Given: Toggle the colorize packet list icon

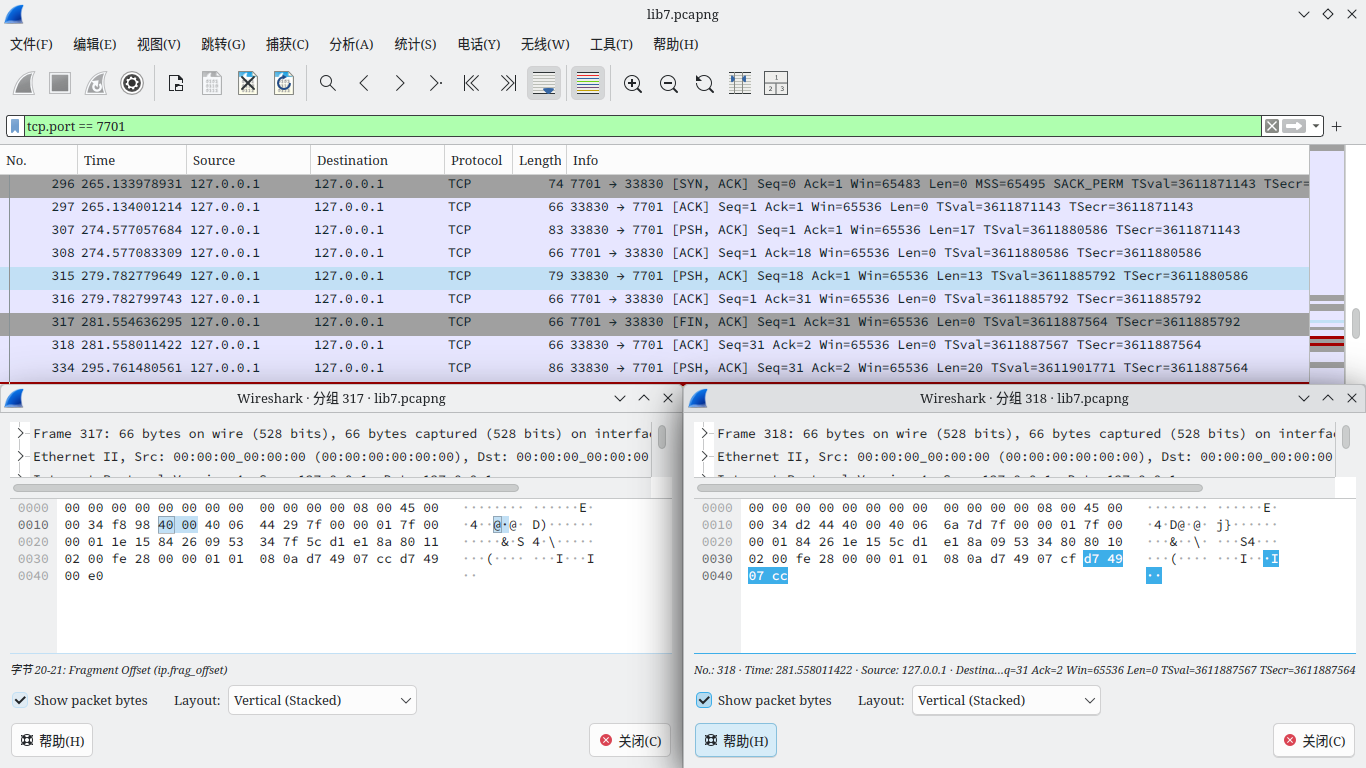Looking at the screenshot, I should point(587,83).
